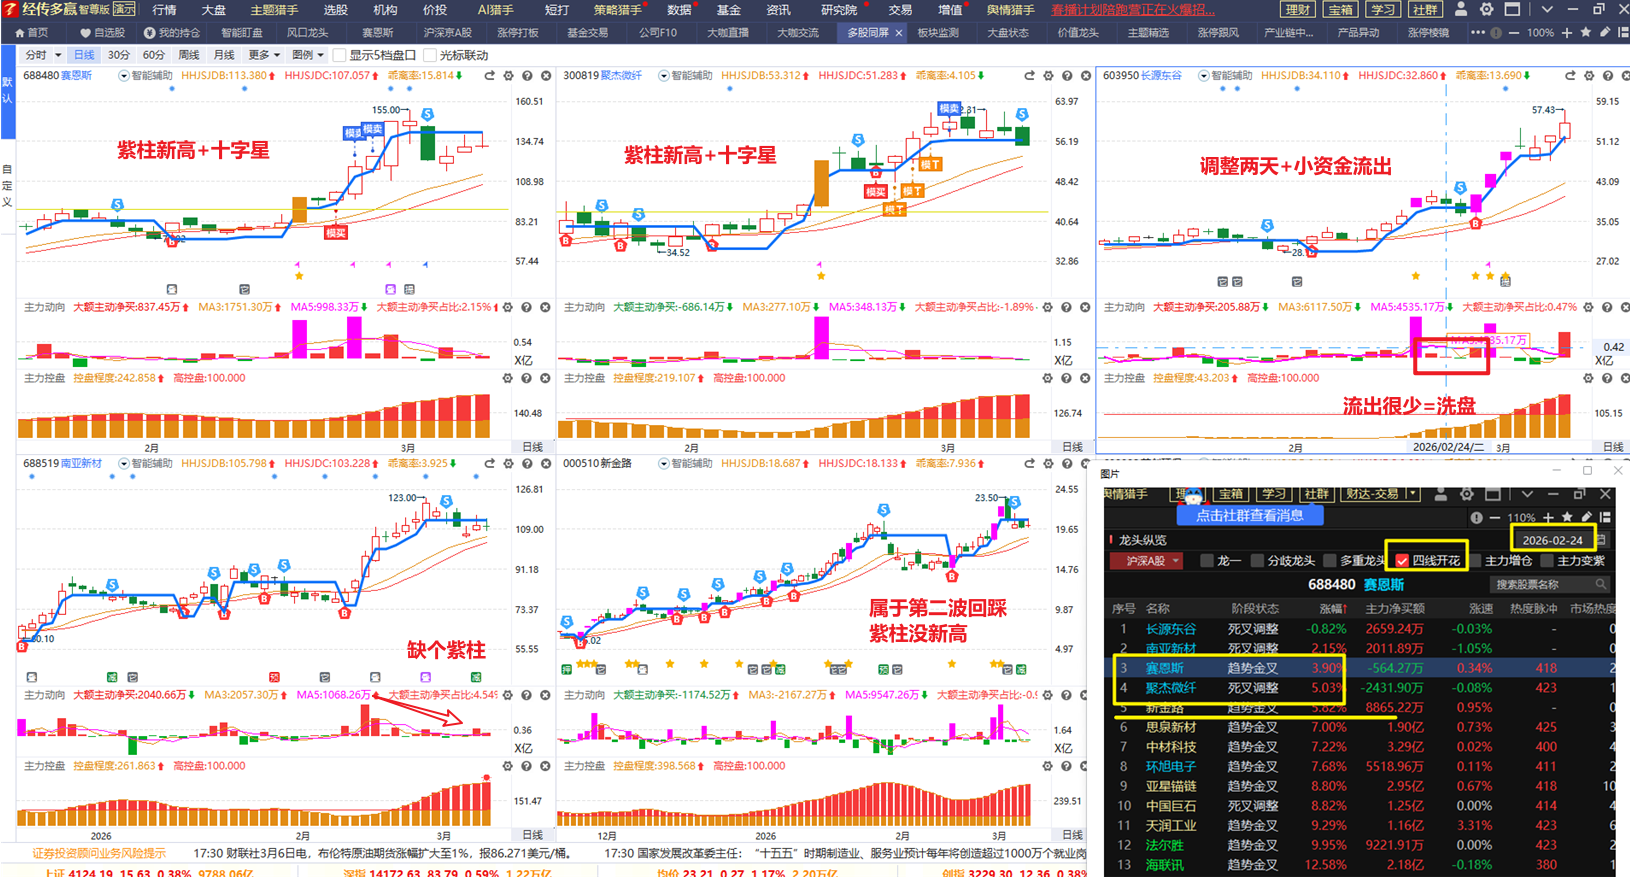
Task: Click the star favorite icon in tab bar
Action: [1586, 32]
